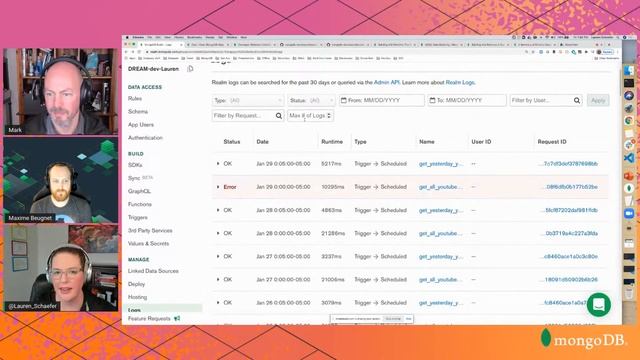Click the magnifier in Filter by User
The width and height of the screenshot is (640, 360).
(x=577, y=100)
